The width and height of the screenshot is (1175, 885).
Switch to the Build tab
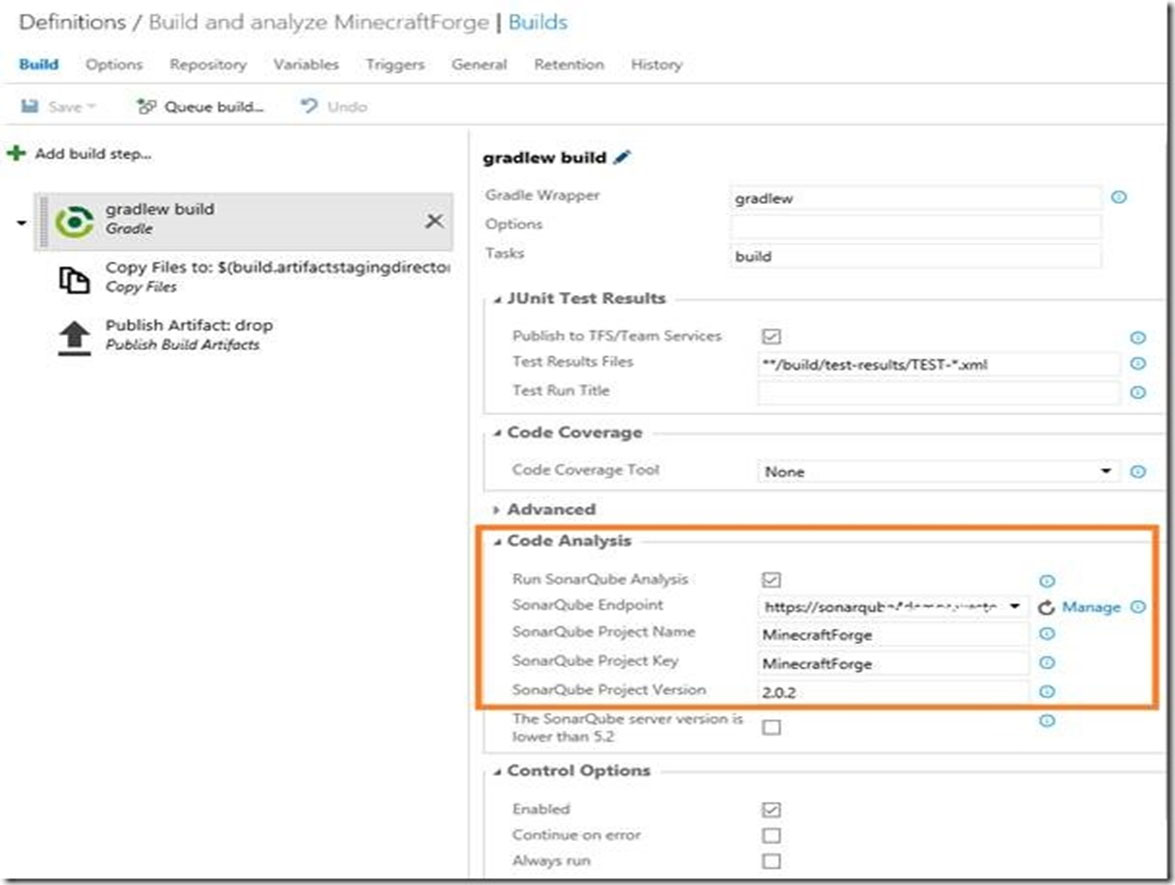pyautogui.click(x=39, y=64)
